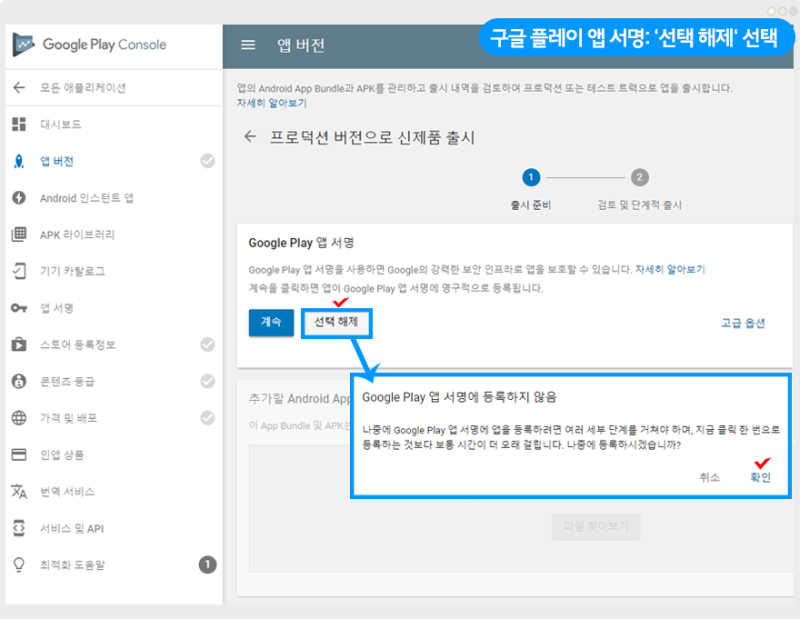Click the 대시보드 dashboard icon
The image size is (800, 619).
pos(19,125)
